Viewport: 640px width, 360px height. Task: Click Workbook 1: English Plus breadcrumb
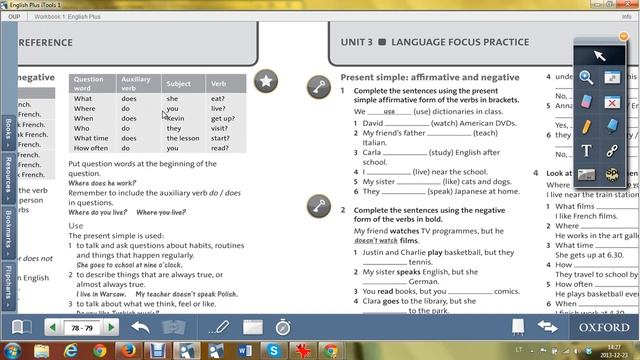(x=67, y=17)
